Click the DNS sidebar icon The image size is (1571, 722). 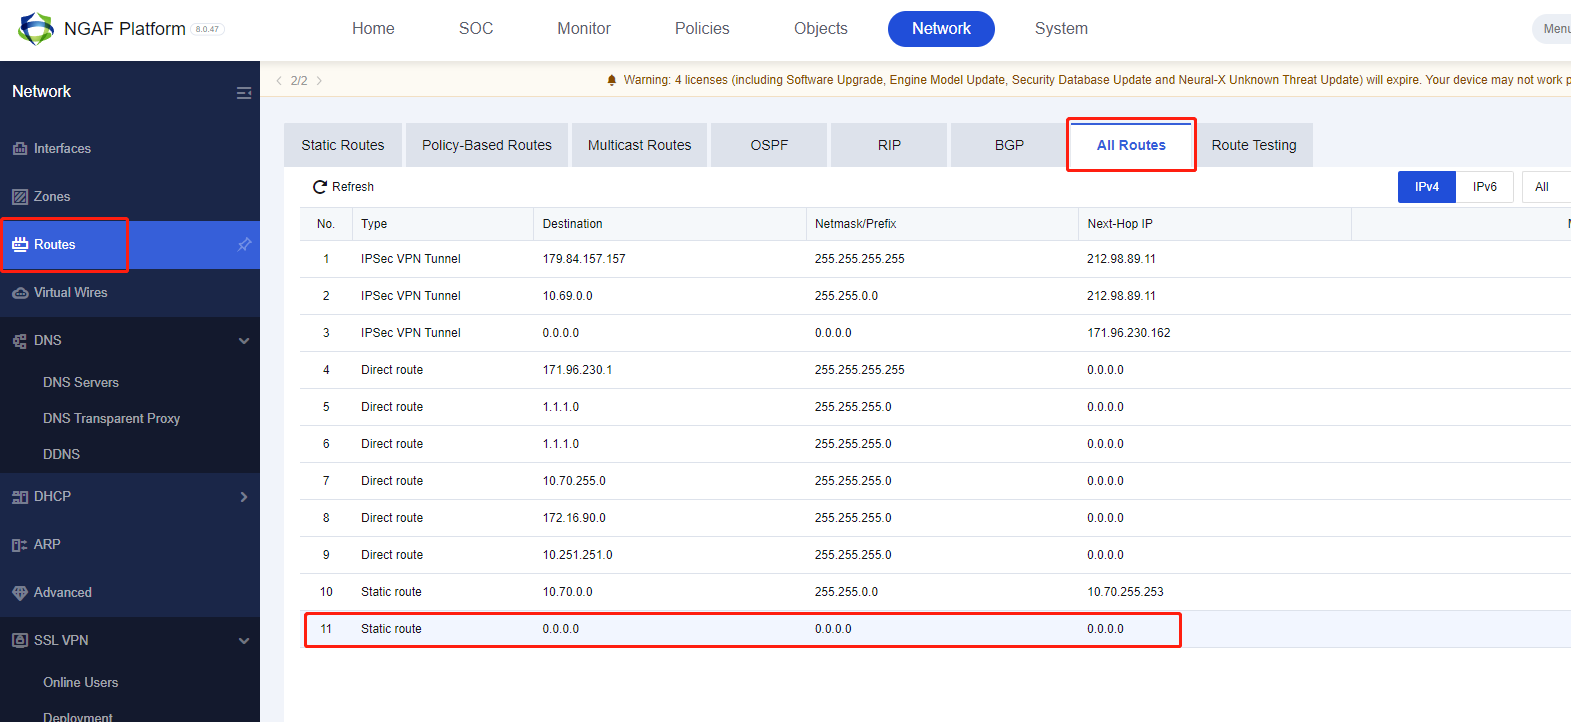(20, 341)
